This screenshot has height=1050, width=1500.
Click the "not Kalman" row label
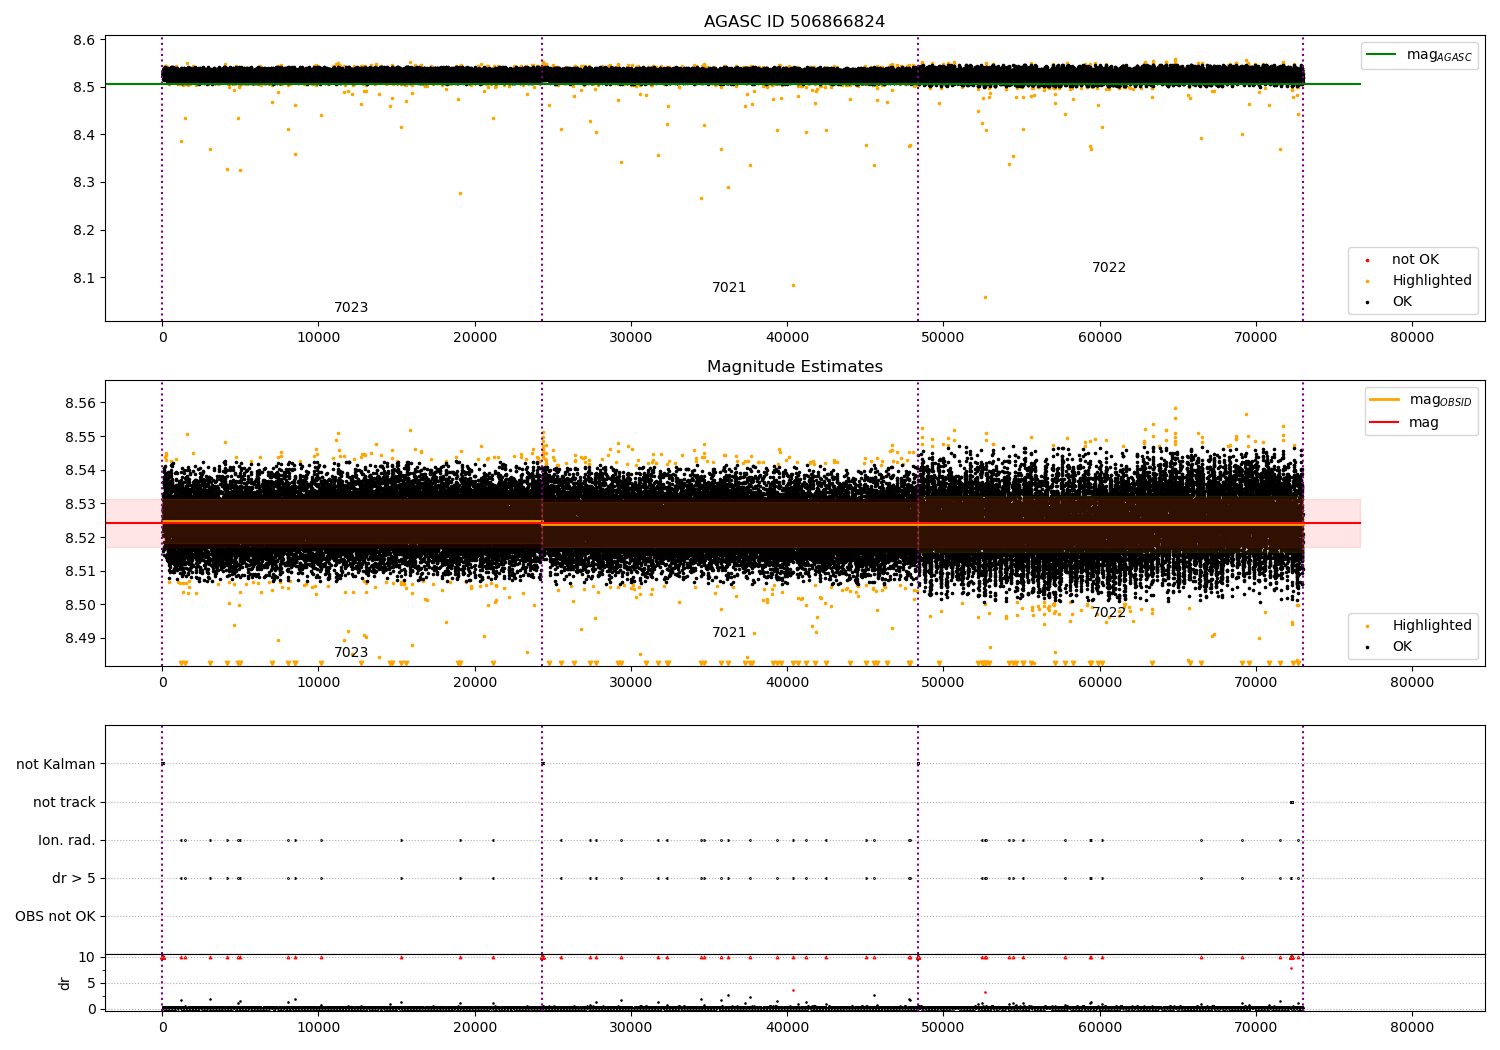point(56,765)
